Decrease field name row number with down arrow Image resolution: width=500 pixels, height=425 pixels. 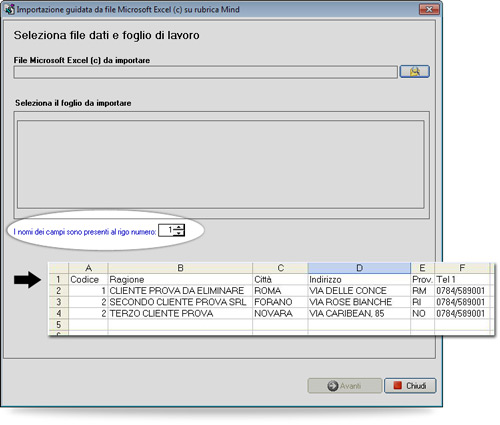(x=179, y=233)
